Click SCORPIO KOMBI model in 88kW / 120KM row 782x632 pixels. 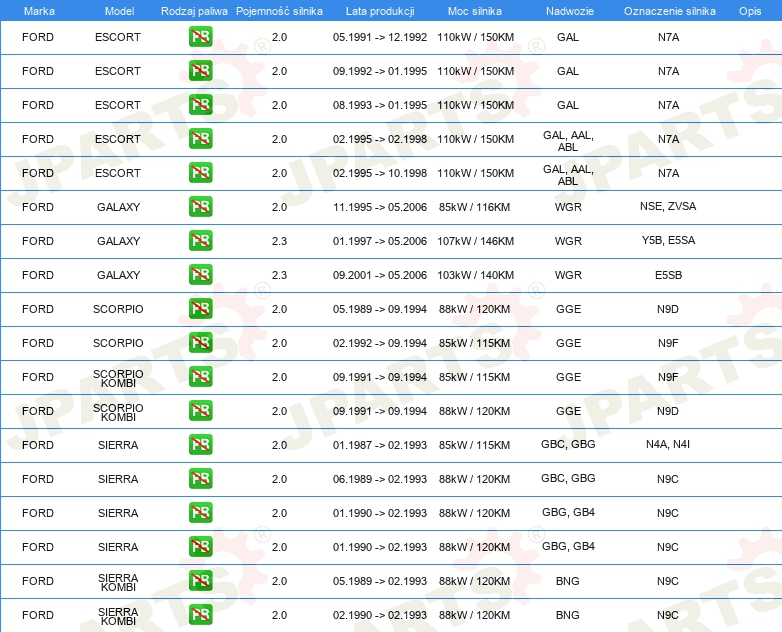click(118, 412)
